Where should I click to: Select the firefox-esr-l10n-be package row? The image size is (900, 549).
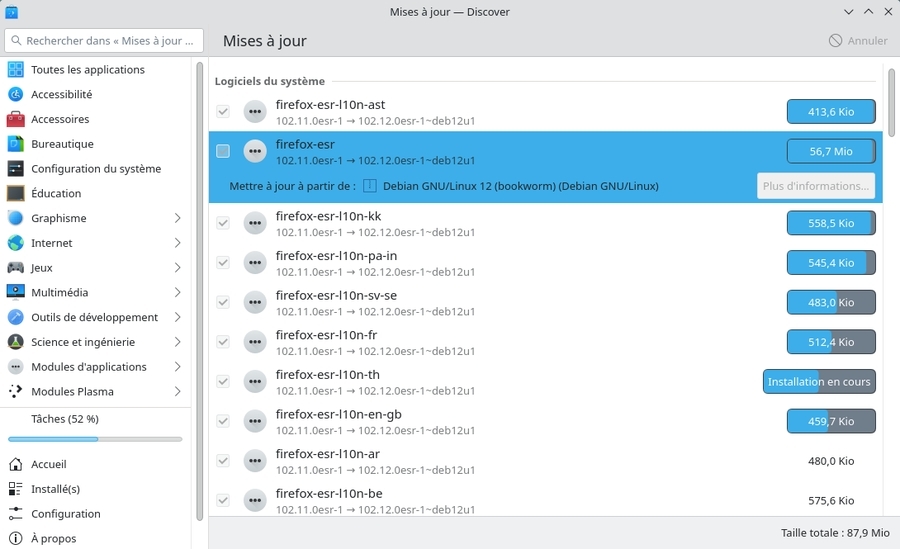click(545, 500)
